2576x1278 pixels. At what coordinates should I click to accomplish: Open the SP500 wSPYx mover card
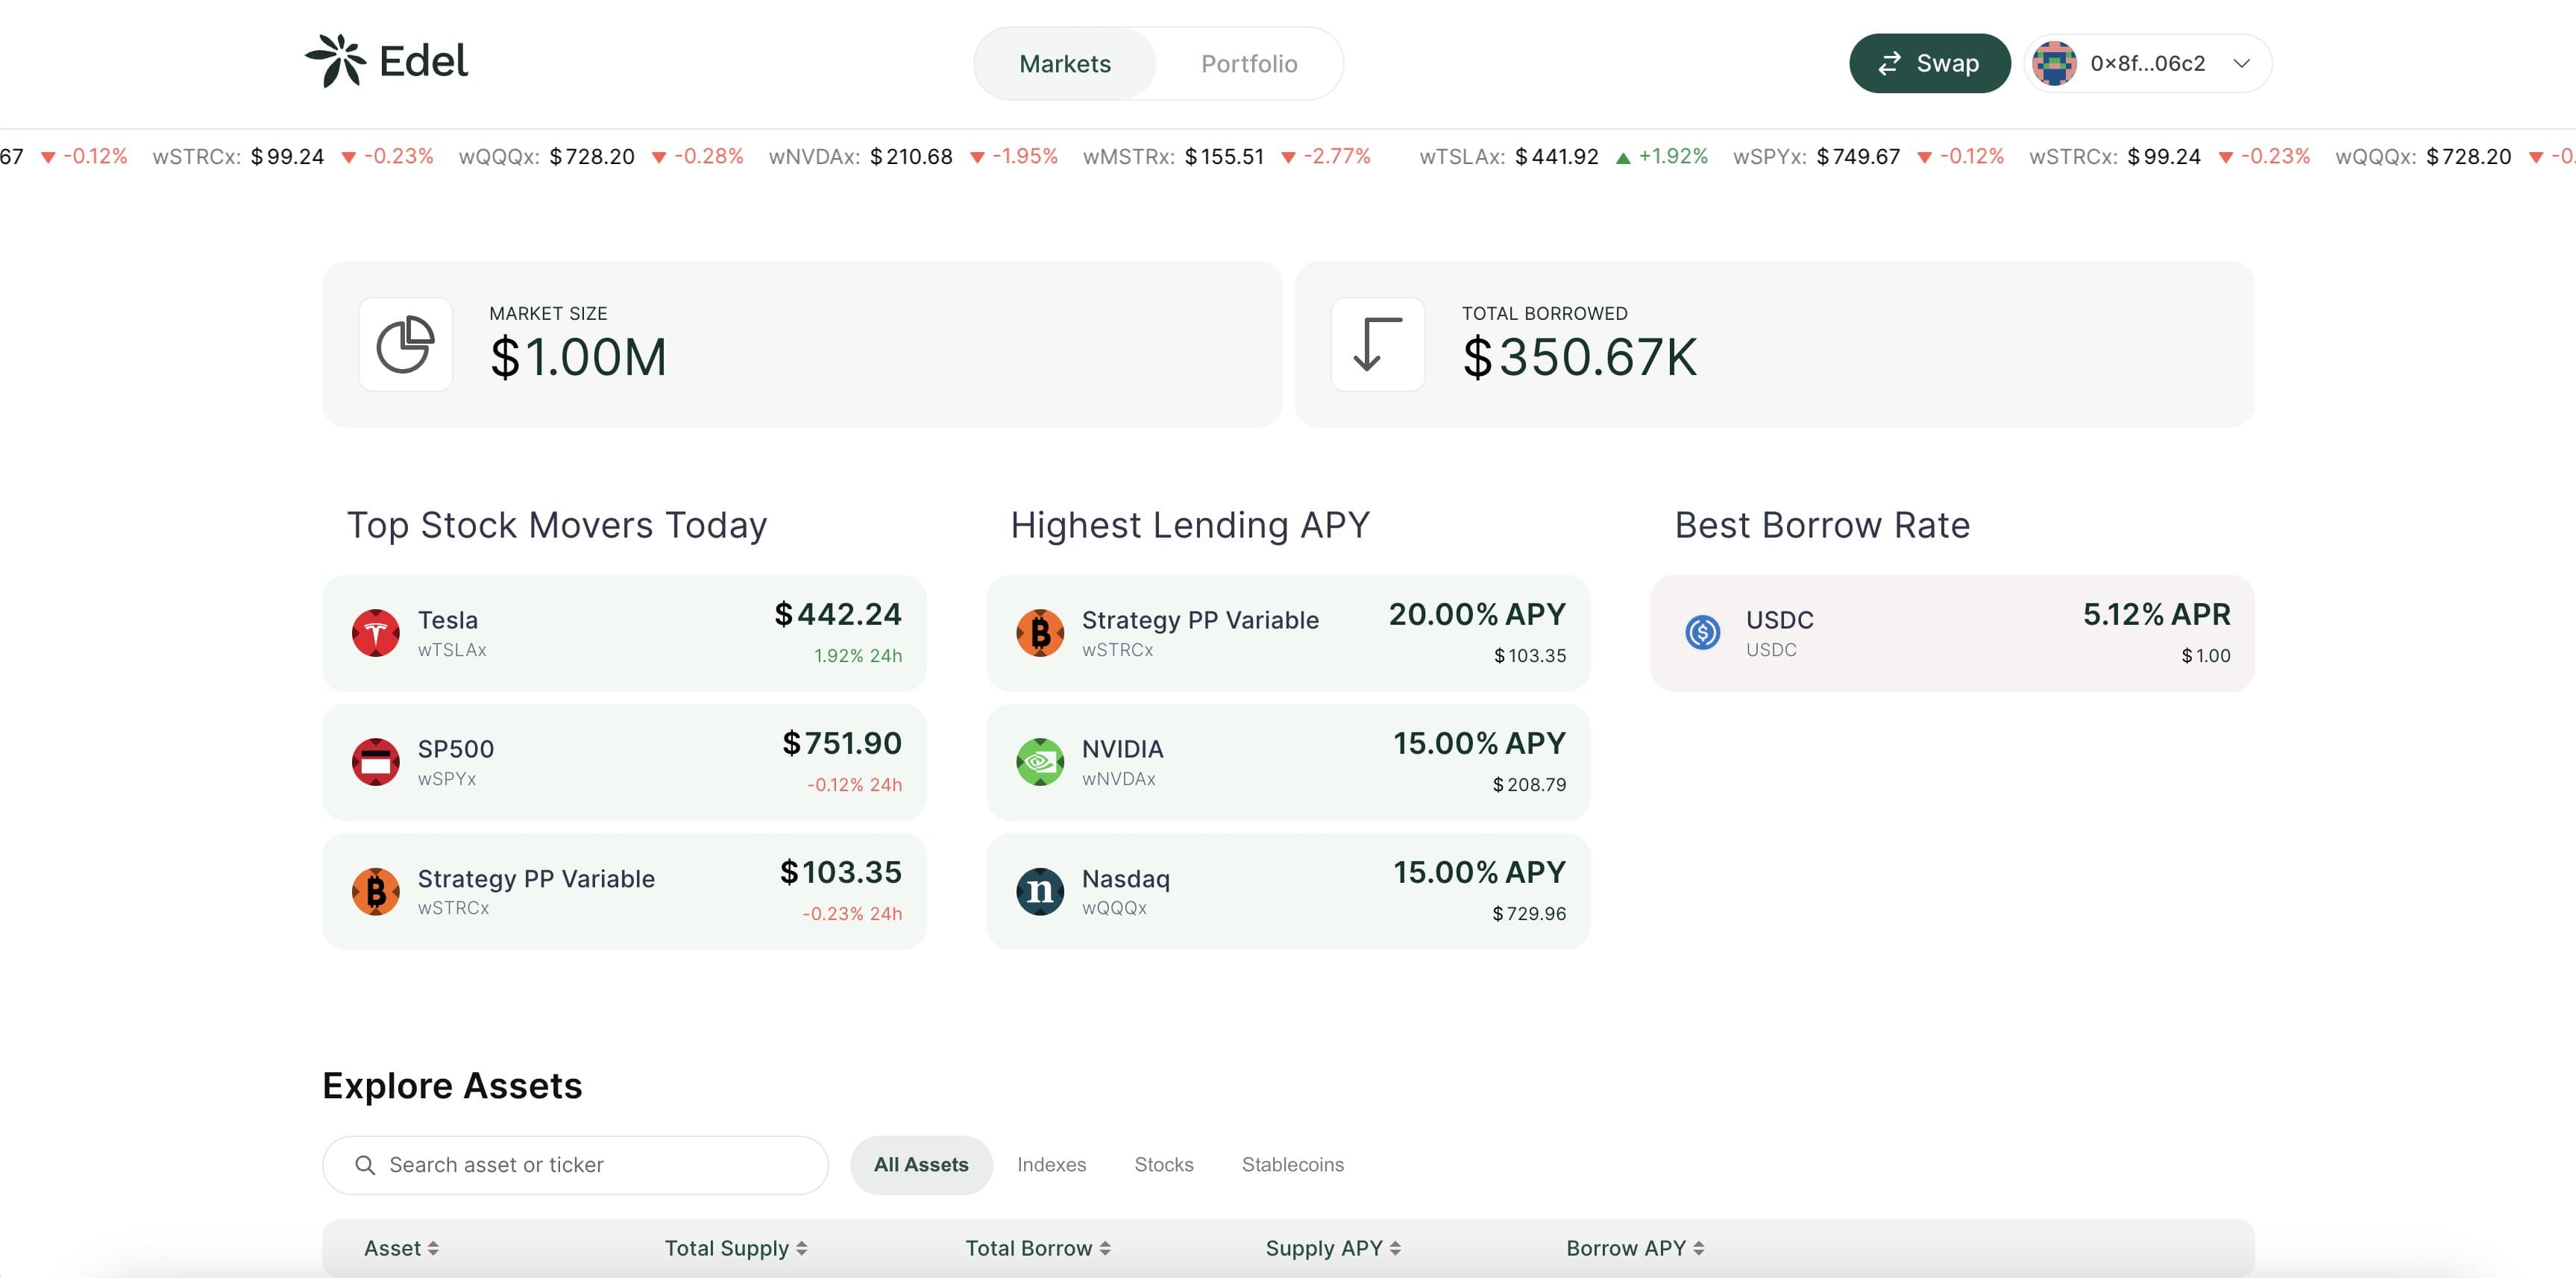624,762
